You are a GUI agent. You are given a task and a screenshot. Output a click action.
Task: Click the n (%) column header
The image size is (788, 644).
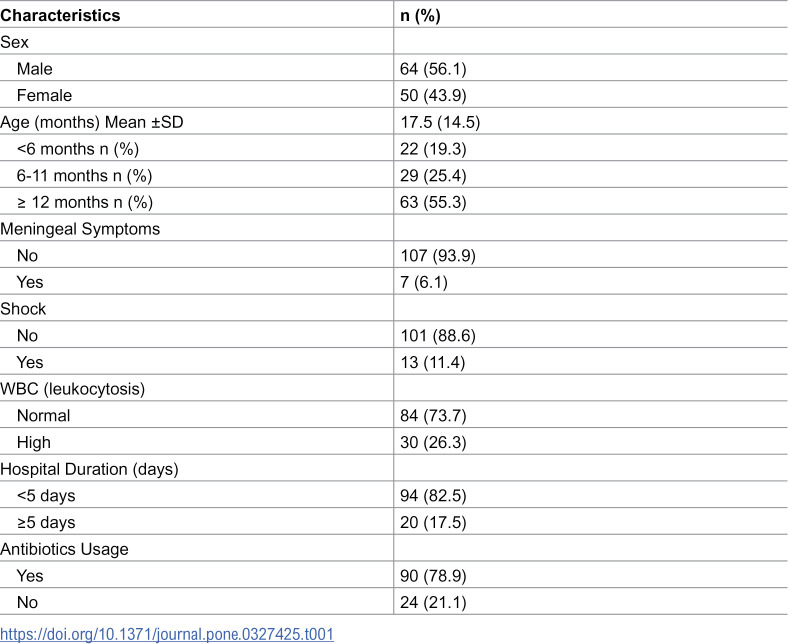coord(420,16)
